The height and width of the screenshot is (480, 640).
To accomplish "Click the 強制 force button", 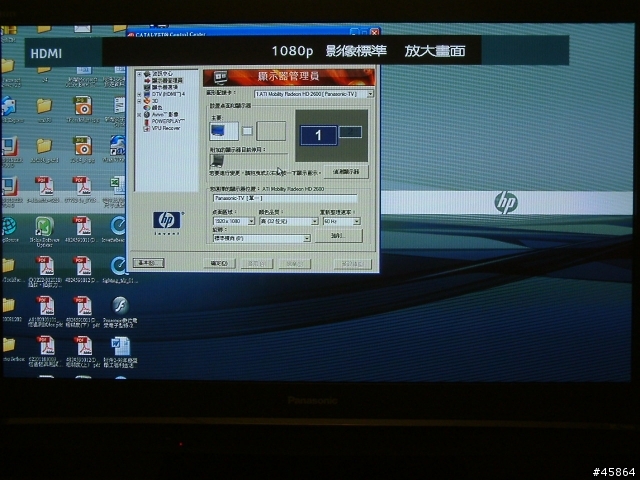I will [x=338, y=236].
